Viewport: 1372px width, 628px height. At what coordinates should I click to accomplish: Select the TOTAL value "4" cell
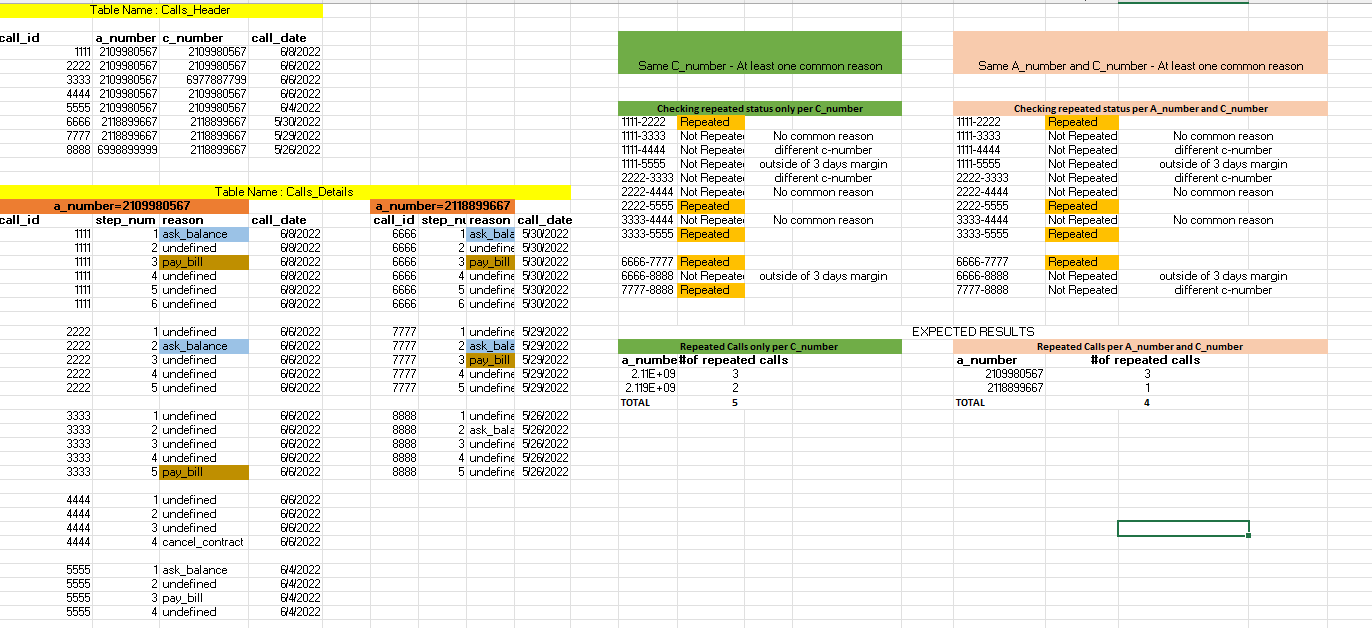[1147, 402]
